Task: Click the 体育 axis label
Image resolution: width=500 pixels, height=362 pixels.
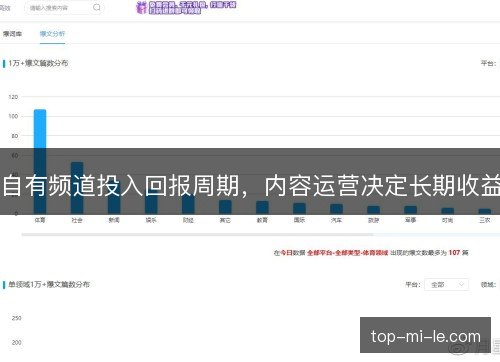Action: coord(40,220)
